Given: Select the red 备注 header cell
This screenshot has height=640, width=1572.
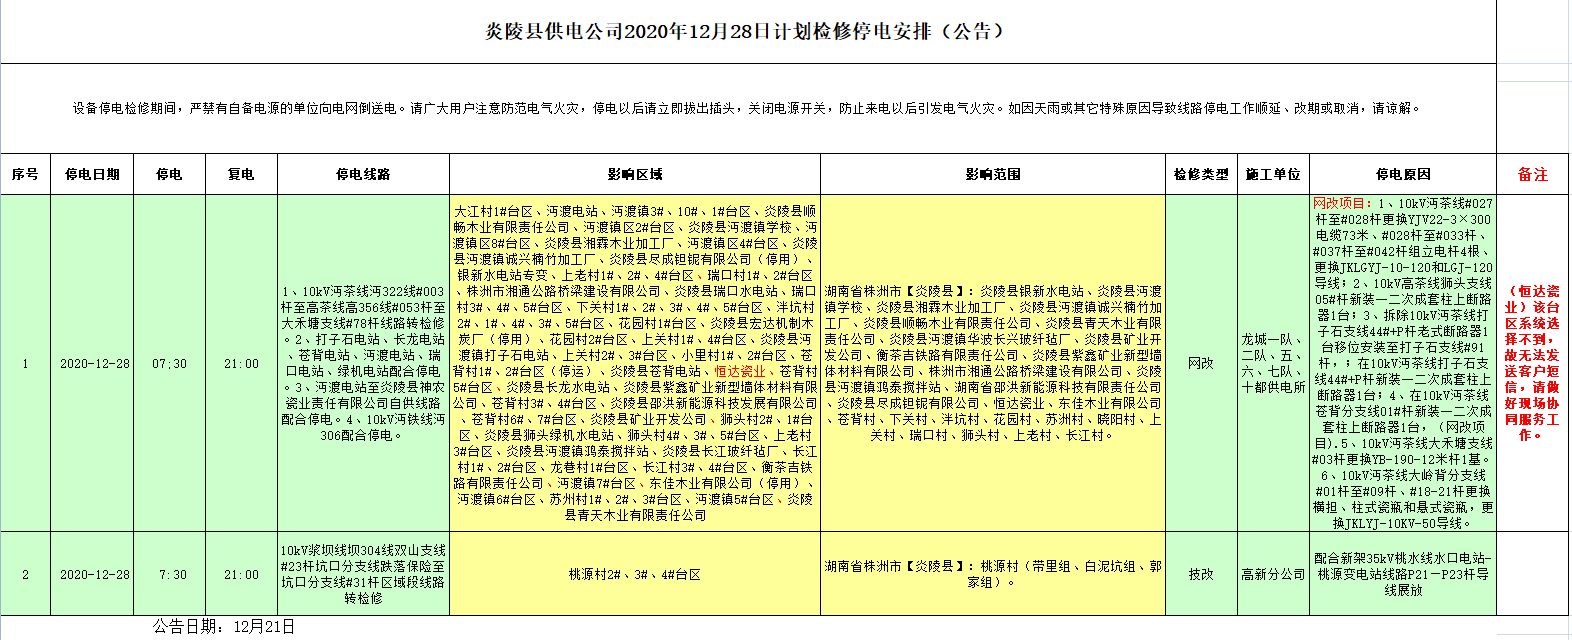Looking at the screenshot, I should click(x=1533, y=174).
